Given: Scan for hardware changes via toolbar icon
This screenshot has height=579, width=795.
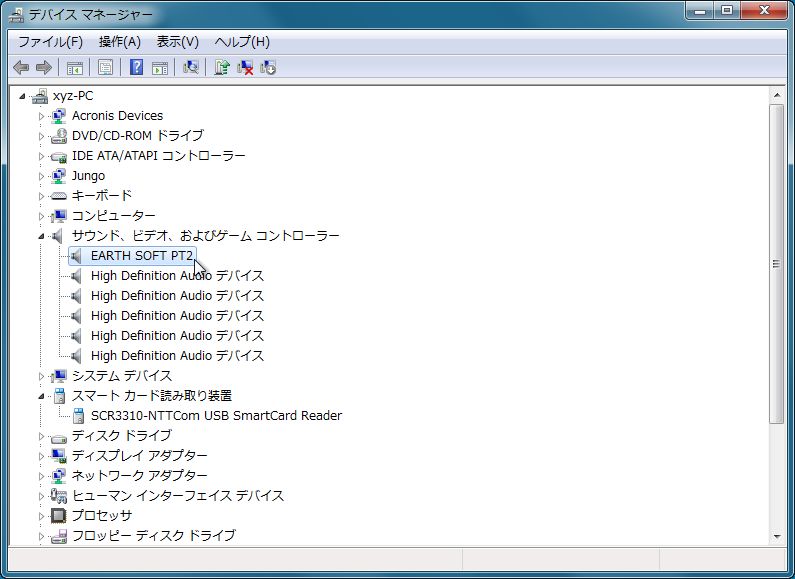Looking at the screenshot, I should pos(191,67).
